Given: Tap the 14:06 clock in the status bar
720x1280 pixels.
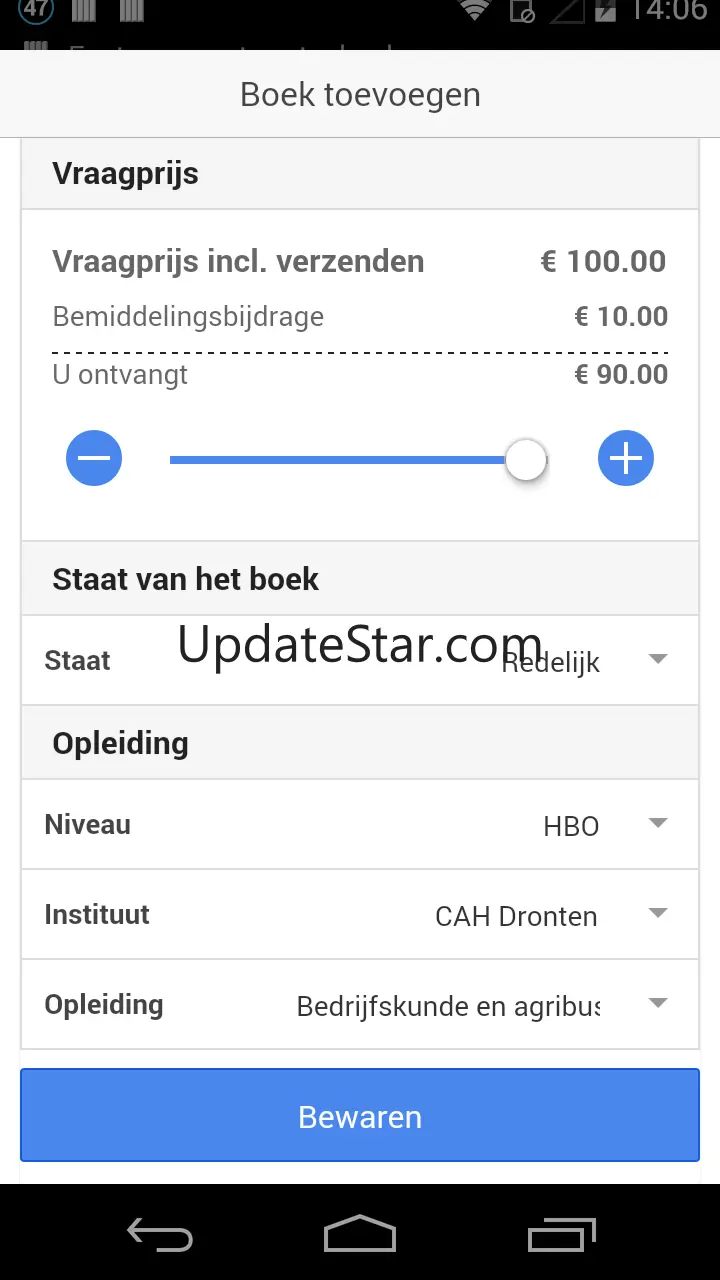Looking at the screenshot, I should 668,11.
